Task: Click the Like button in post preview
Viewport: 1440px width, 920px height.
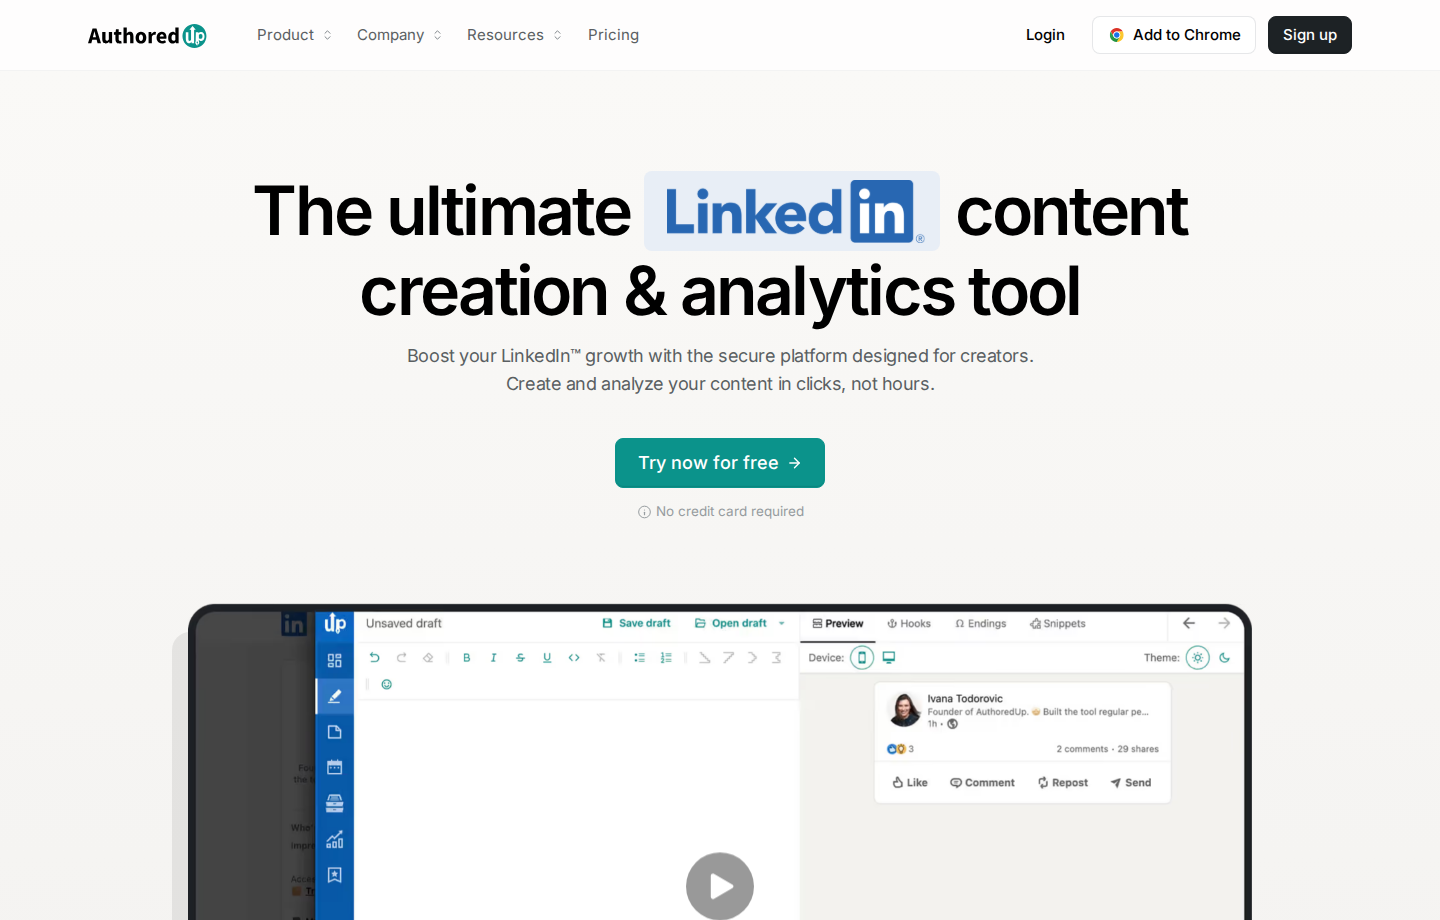Action: pyautogui.click(x=910, y=783)
